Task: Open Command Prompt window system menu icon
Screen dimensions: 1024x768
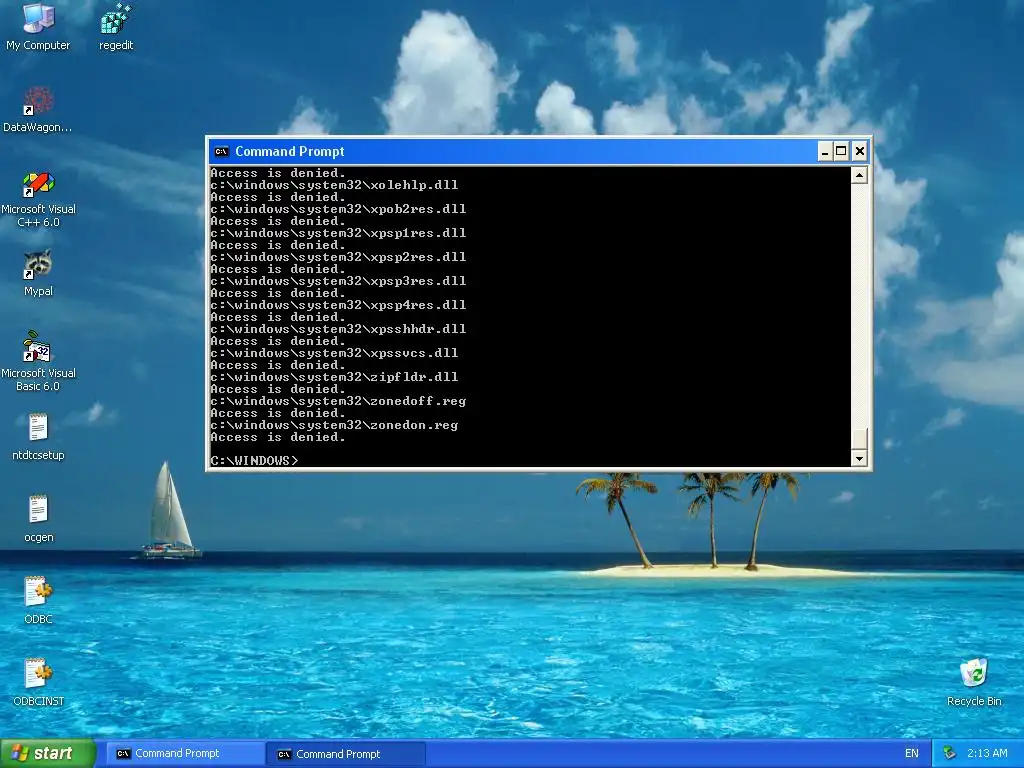Action: click(221, 152)
